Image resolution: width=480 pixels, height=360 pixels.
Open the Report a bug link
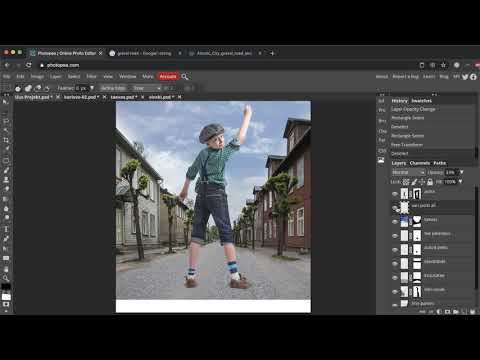pos(405,77)
